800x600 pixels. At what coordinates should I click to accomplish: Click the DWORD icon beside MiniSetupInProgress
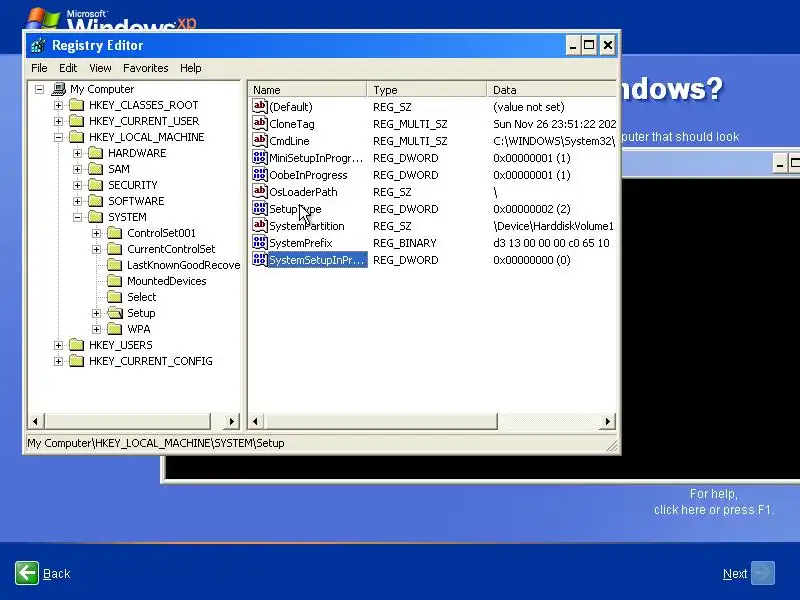[x=260, y=158]
